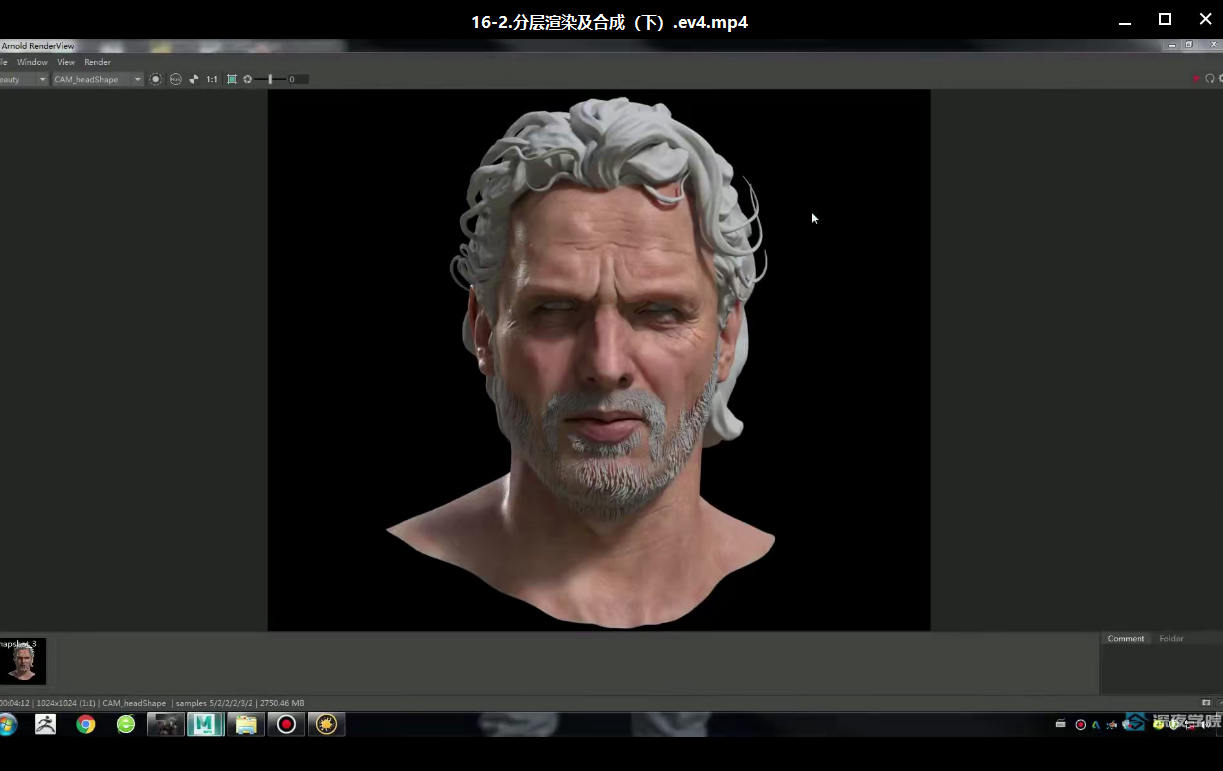Switch to the Folder tab
1223x771 pixels.
pos(1171,638)
